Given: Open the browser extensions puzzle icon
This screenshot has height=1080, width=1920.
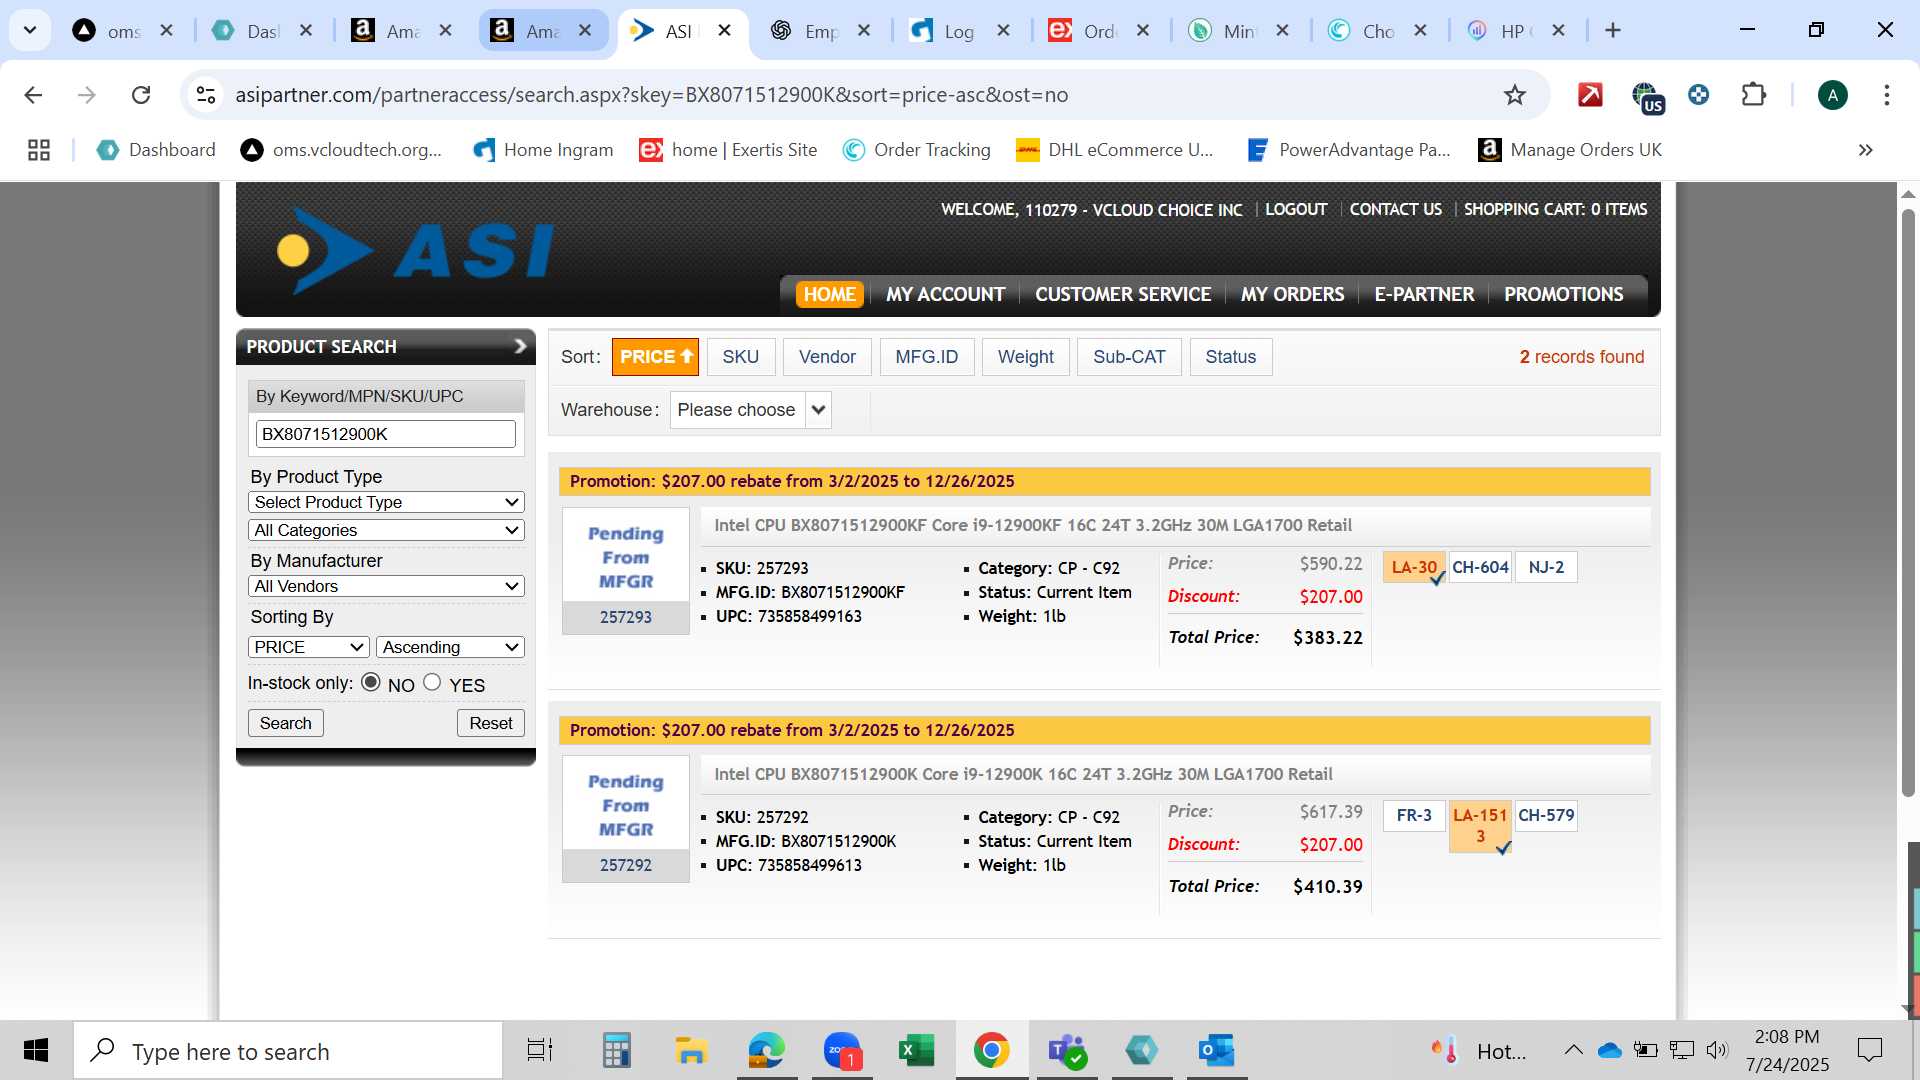Looking at the screenshot, I should click(x=1753, y=95).
